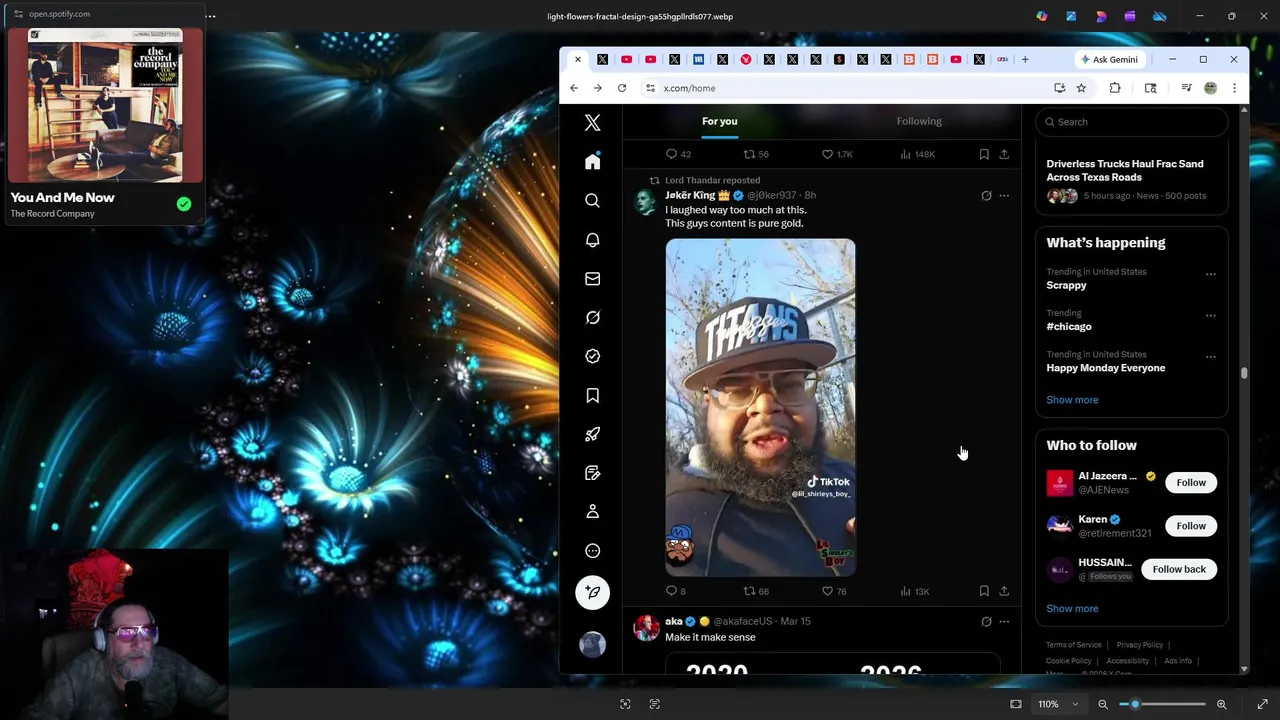Switch to the Following tab
Screen dimensions: 1280x720
(x=919, y=121)
